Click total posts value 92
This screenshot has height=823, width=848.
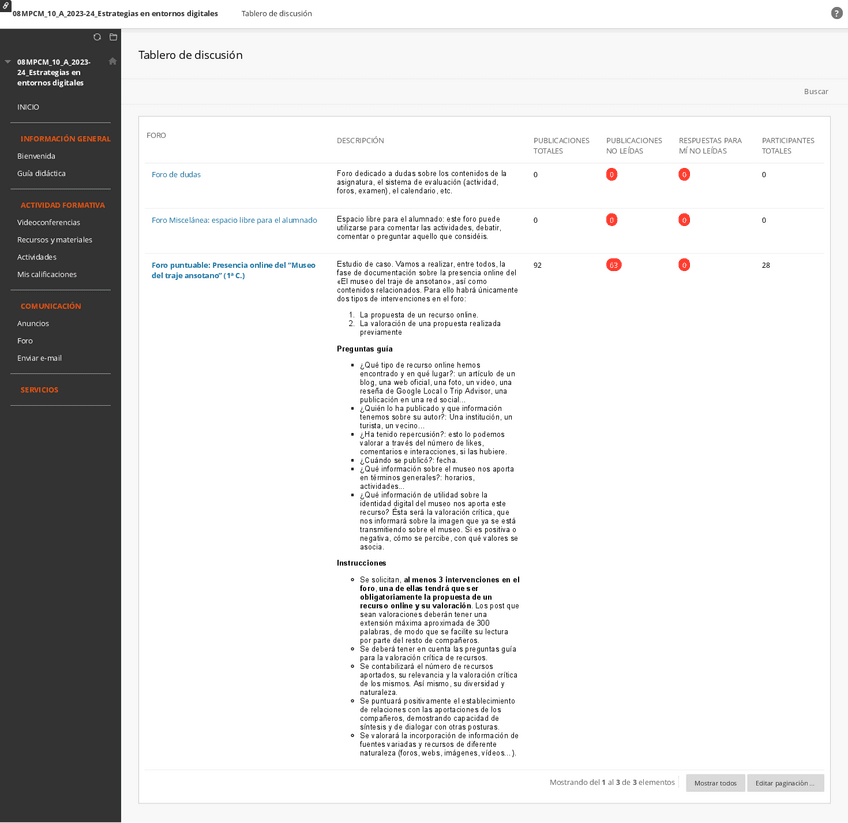pyautogui.click(x=538, y=266)
